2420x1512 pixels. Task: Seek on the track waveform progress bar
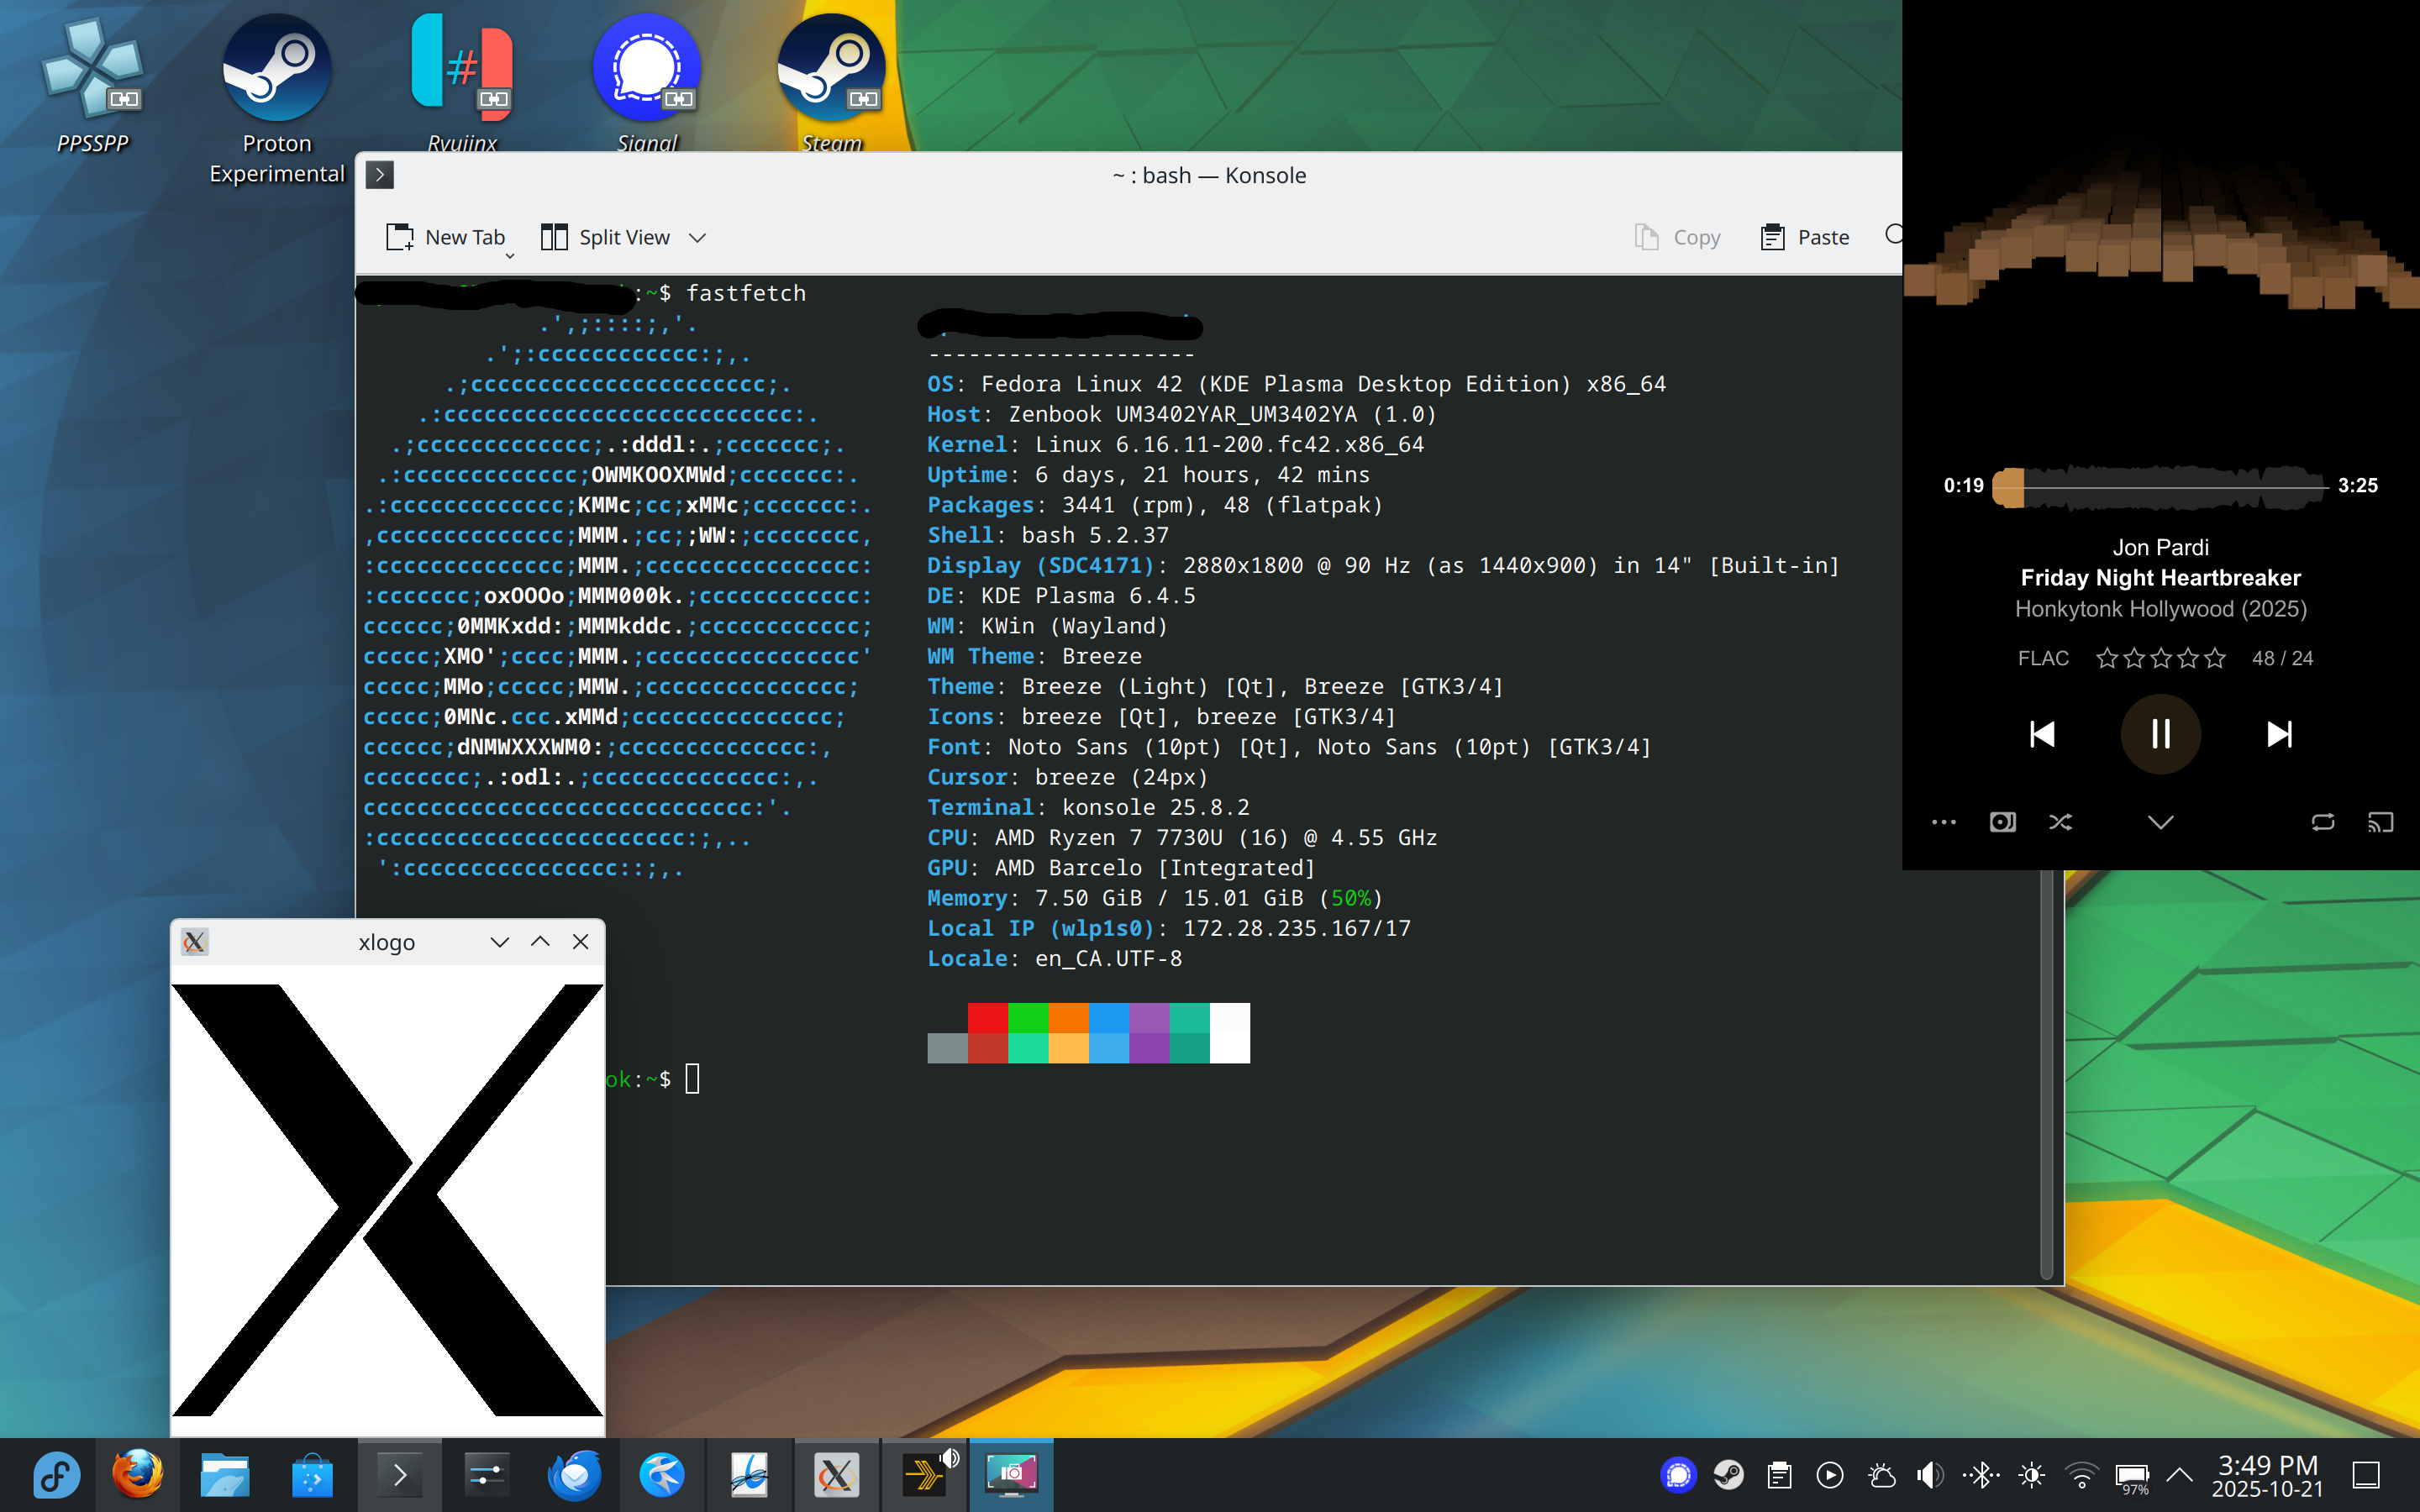pos(2160,487)
